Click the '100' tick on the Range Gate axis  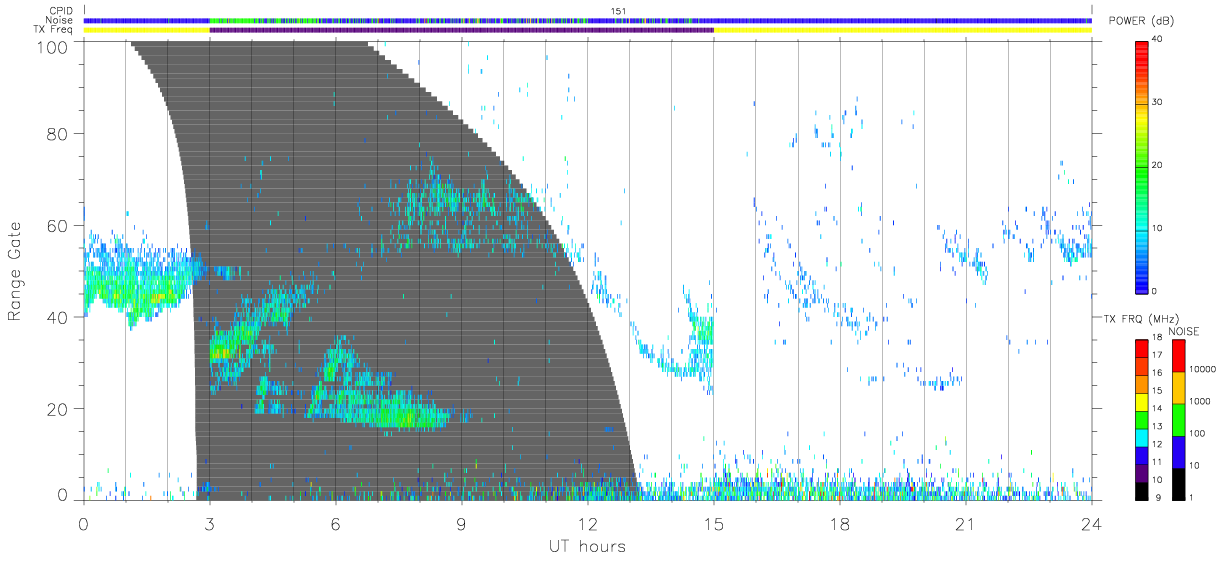pyautogui.click(x=54, y=46)
